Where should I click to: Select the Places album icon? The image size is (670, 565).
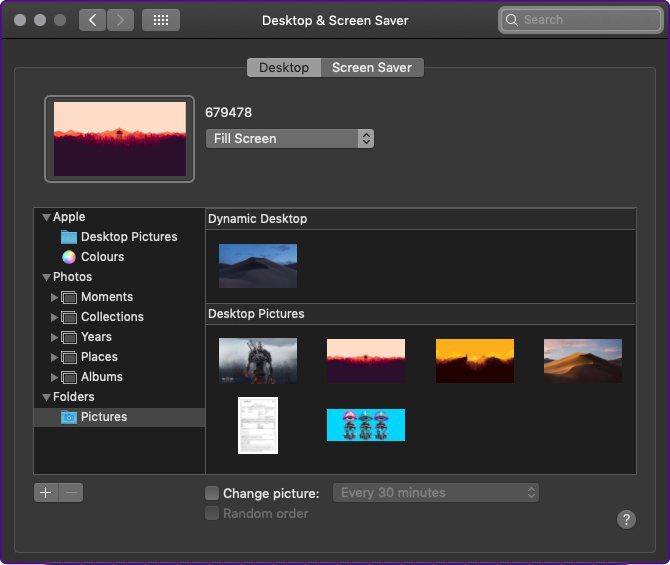coord(69,357)
